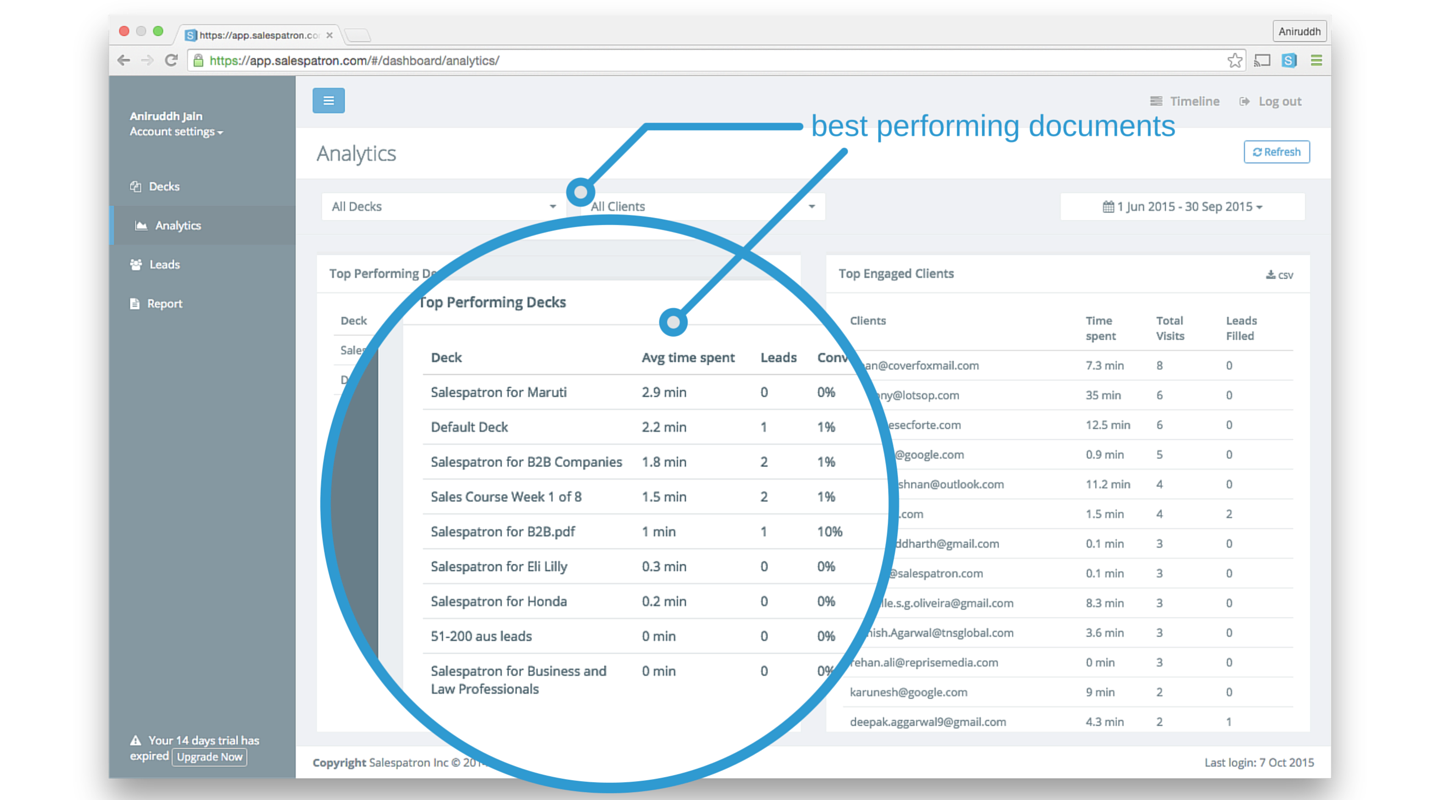This screenshot has width=1440, height=800.
Task: Click the calendar icon in date range
Action: pyautogui.click(x=1108, y=207)
